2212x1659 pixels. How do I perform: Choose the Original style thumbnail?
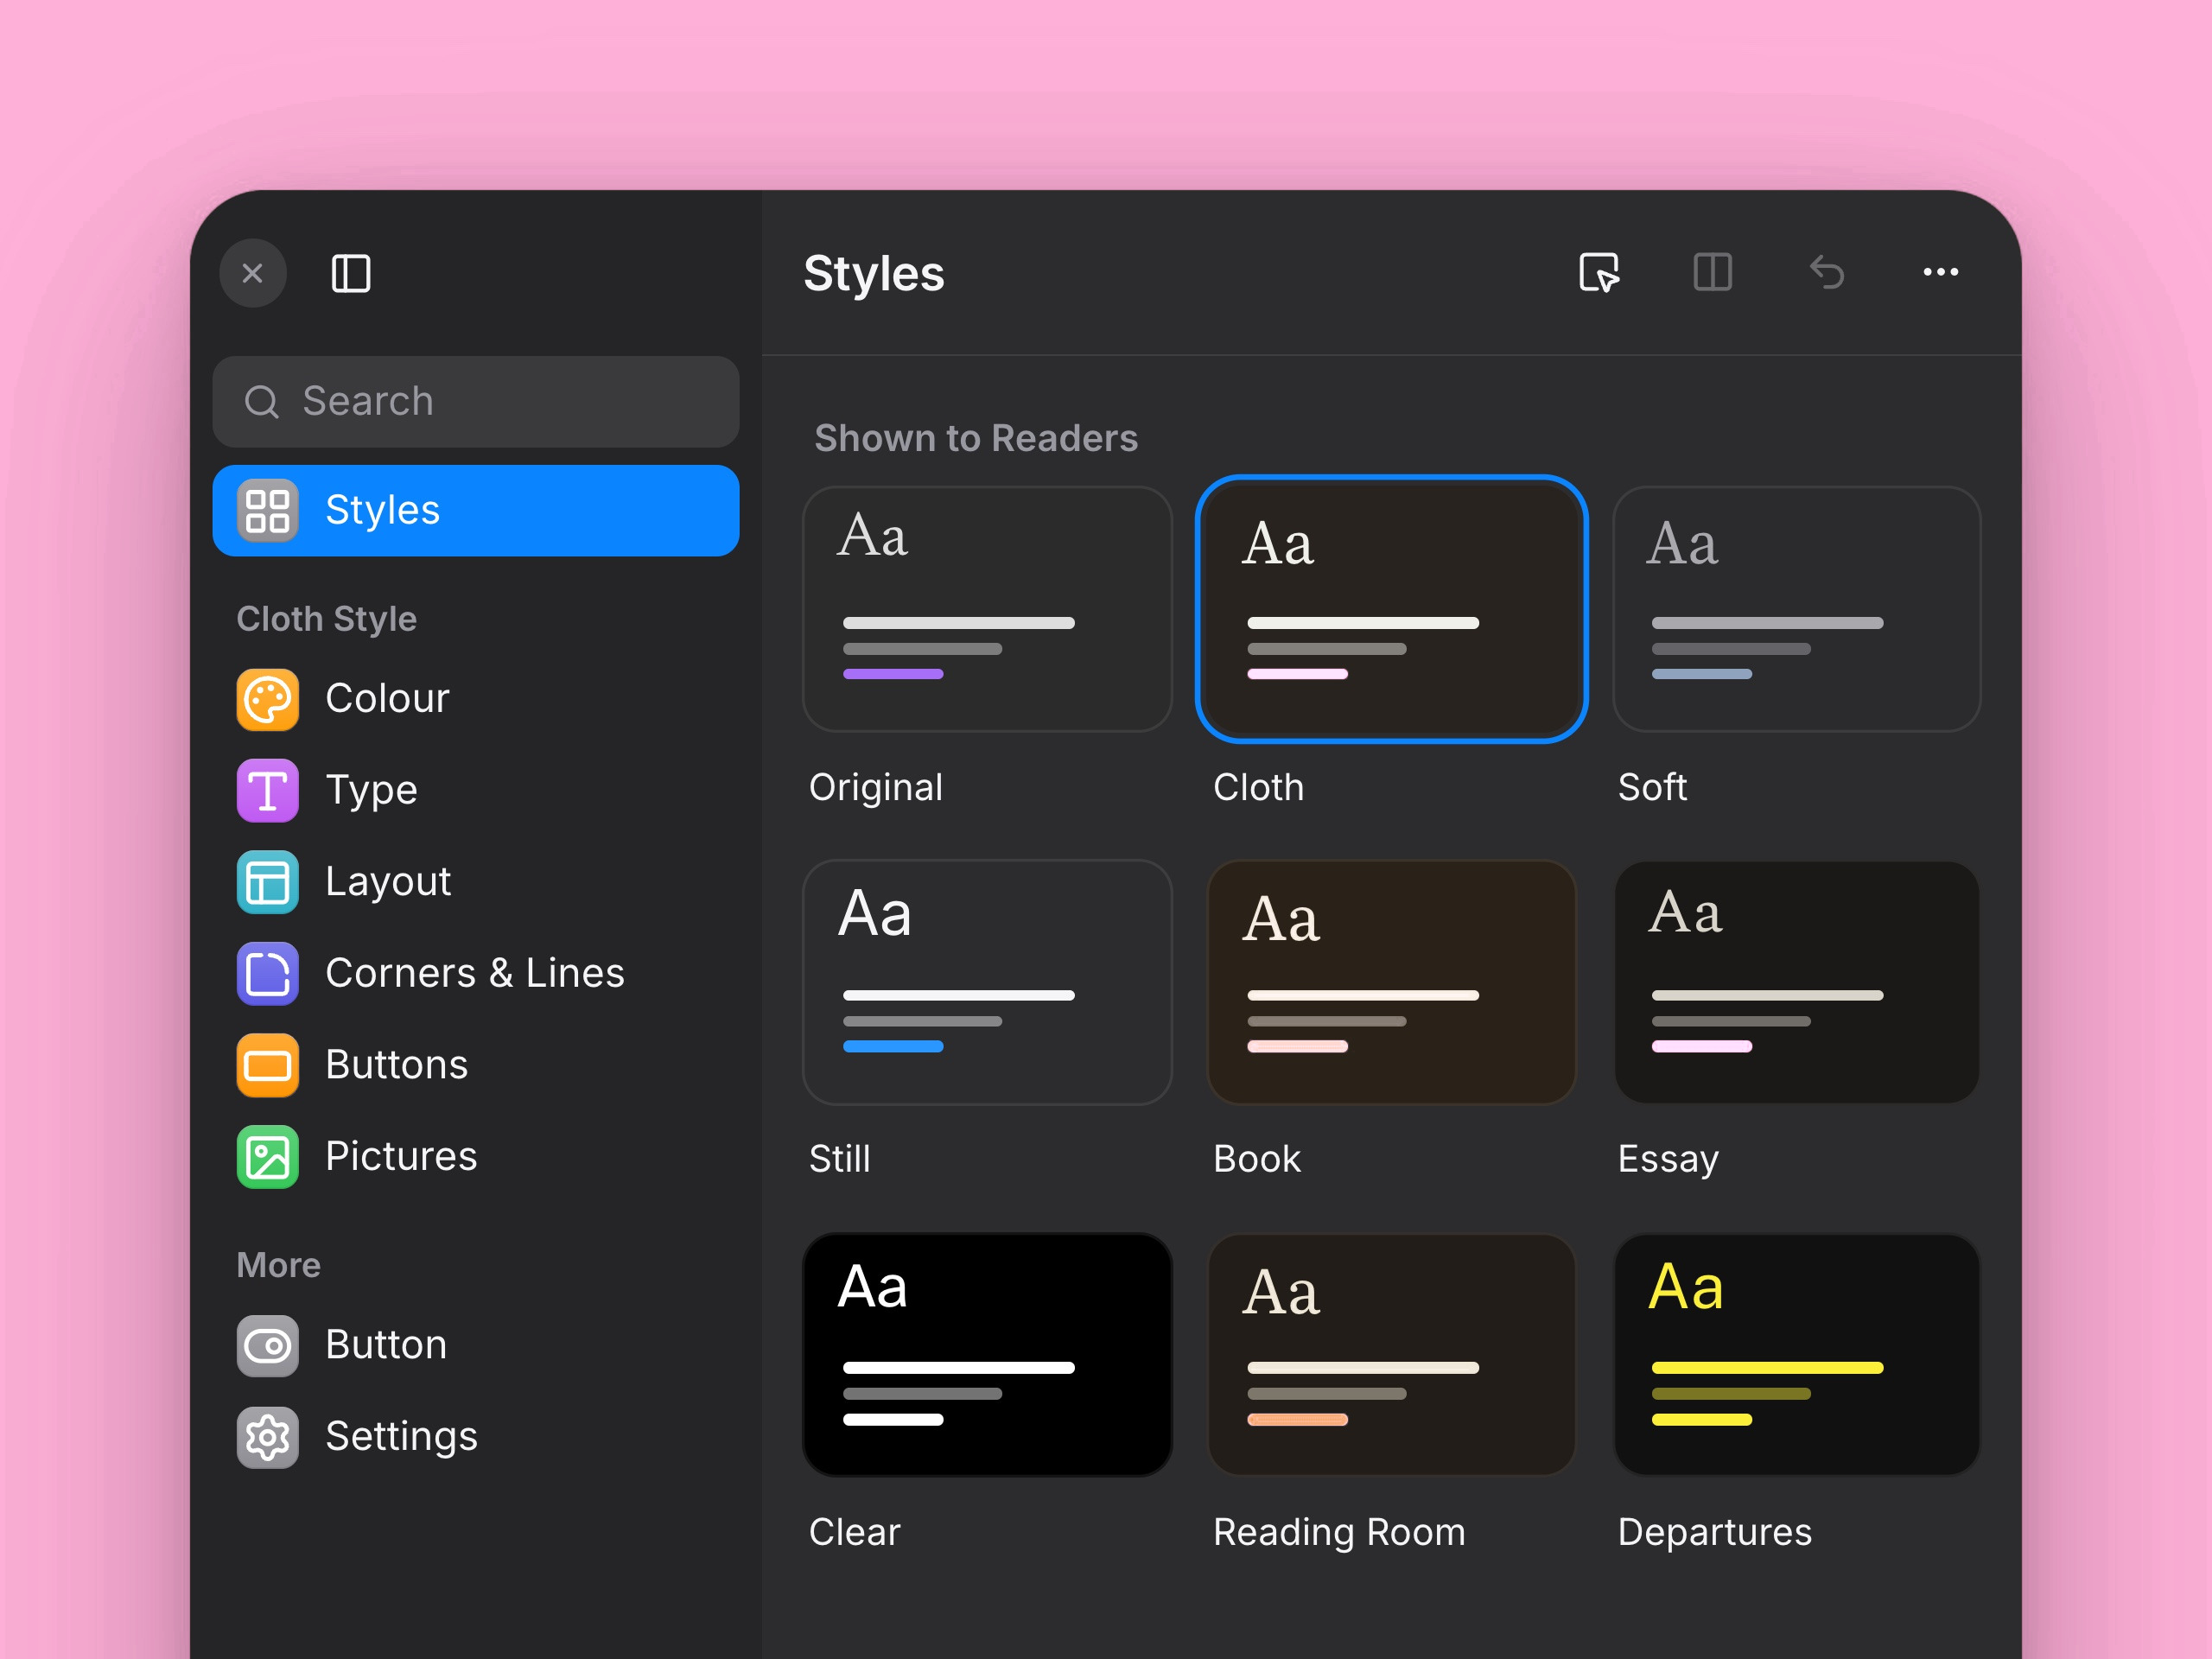click(987, 609)
